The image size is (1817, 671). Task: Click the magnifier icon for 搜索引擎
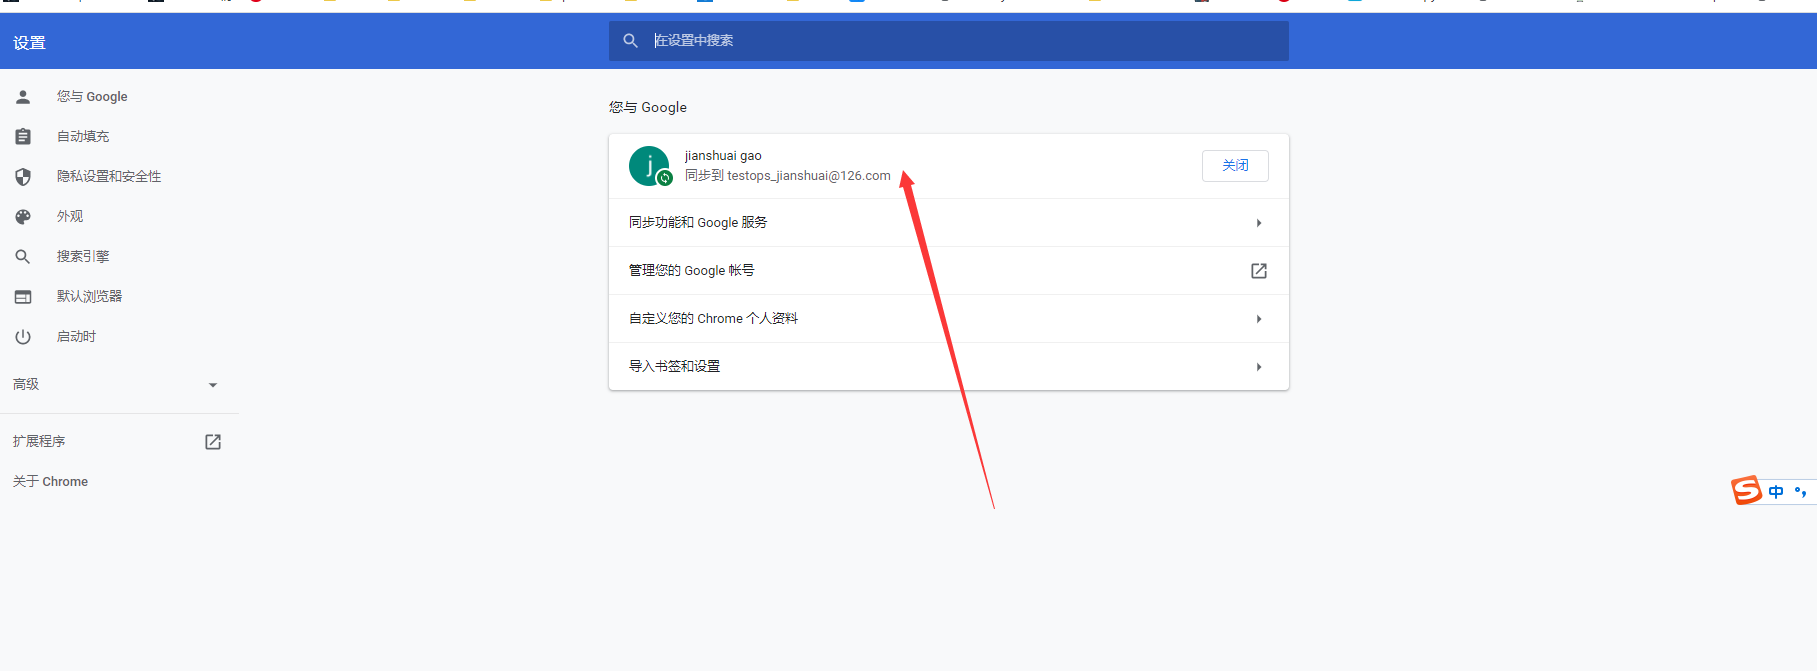tap(23, 257)
